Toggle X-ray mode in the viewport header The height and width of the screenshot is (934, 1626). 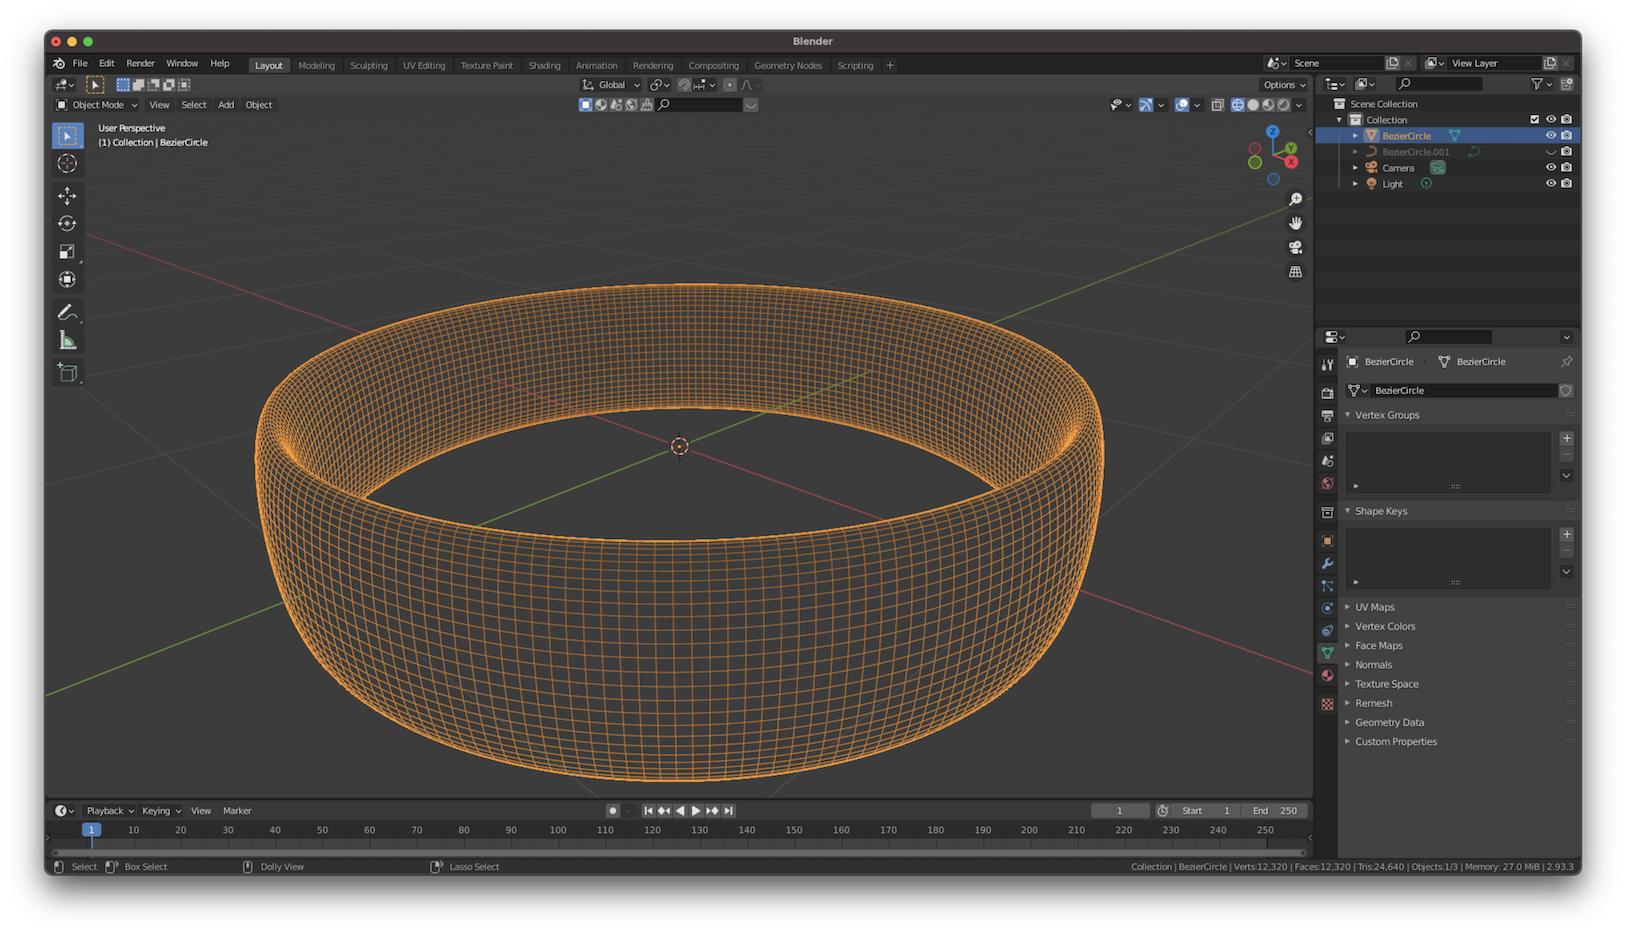pyautogui.click(x=1217, y=105)
